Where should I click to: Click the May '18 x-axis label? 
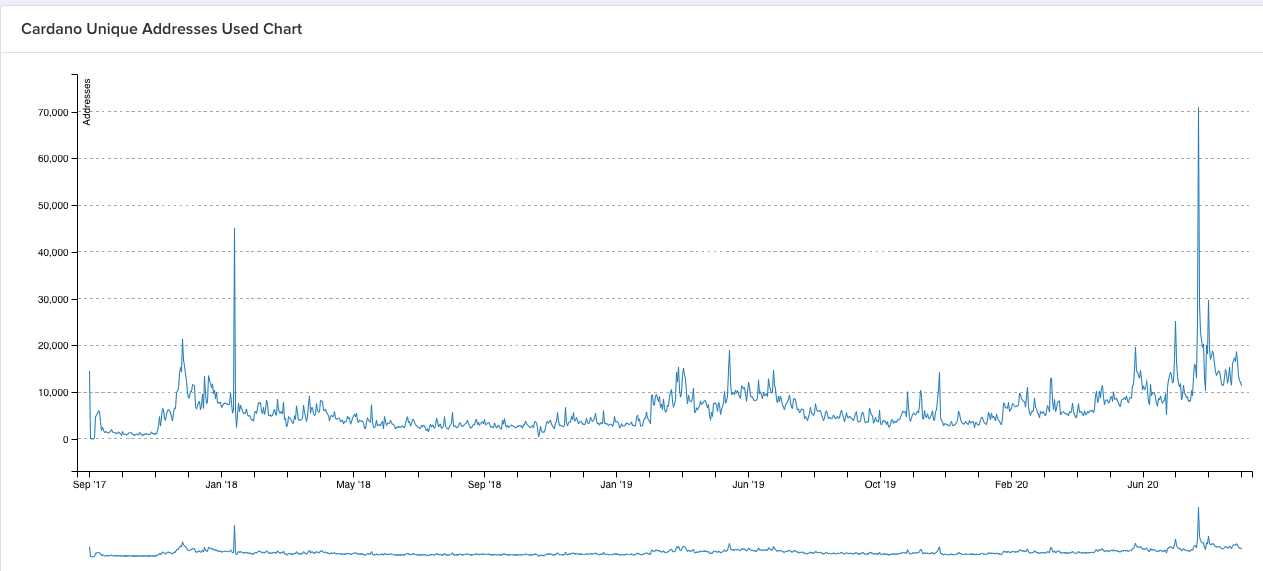pyautogui.click(x=353, y=485)
